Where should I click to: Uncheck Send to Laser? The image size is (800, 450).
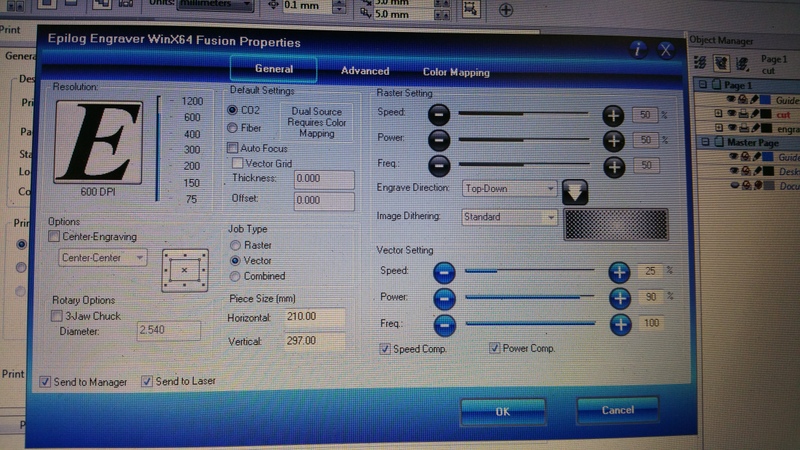(146, 381)
